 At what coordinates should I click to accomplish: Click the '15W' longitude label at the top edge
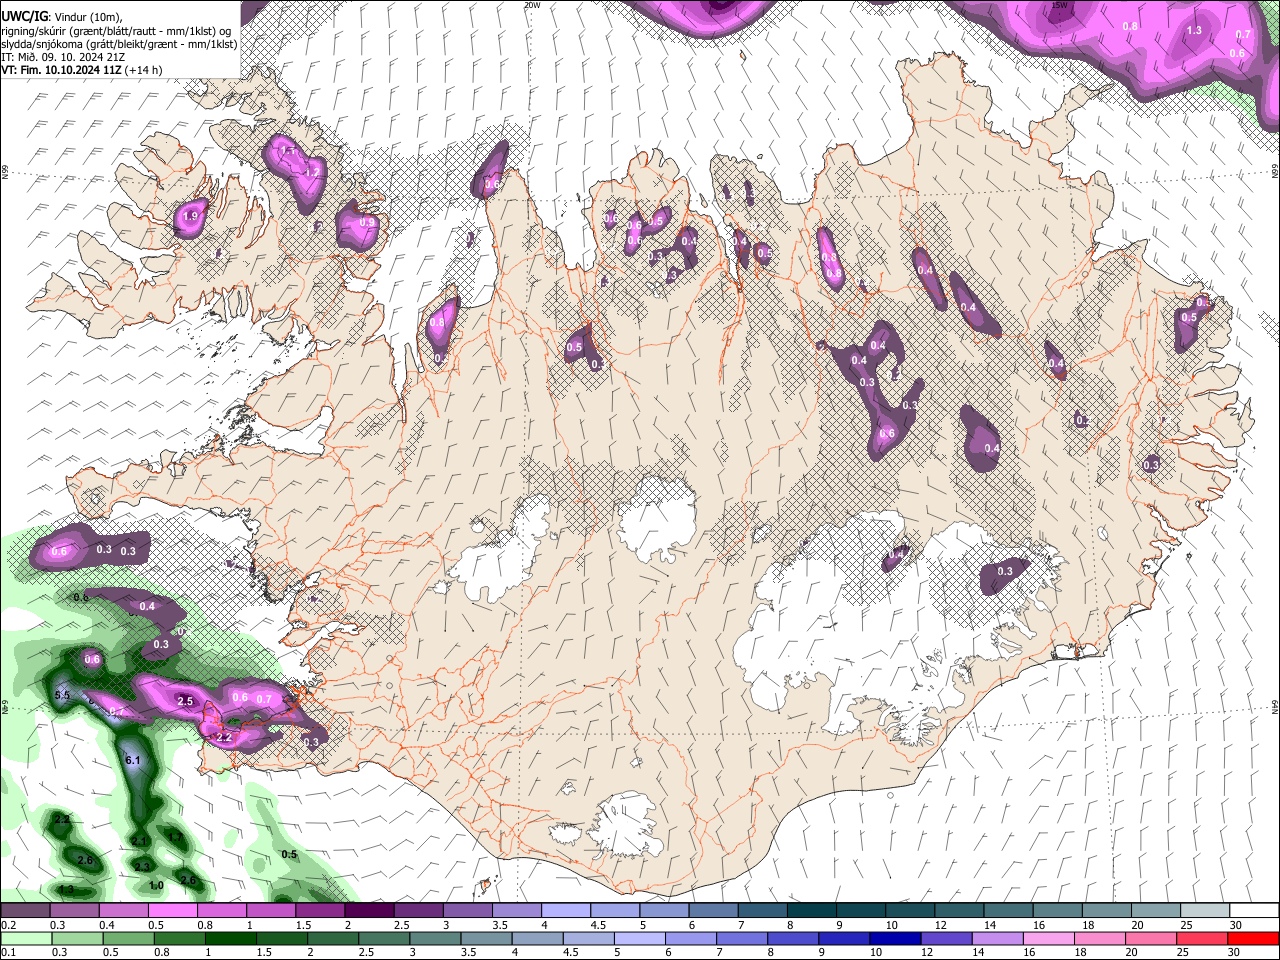(1059, 5)
